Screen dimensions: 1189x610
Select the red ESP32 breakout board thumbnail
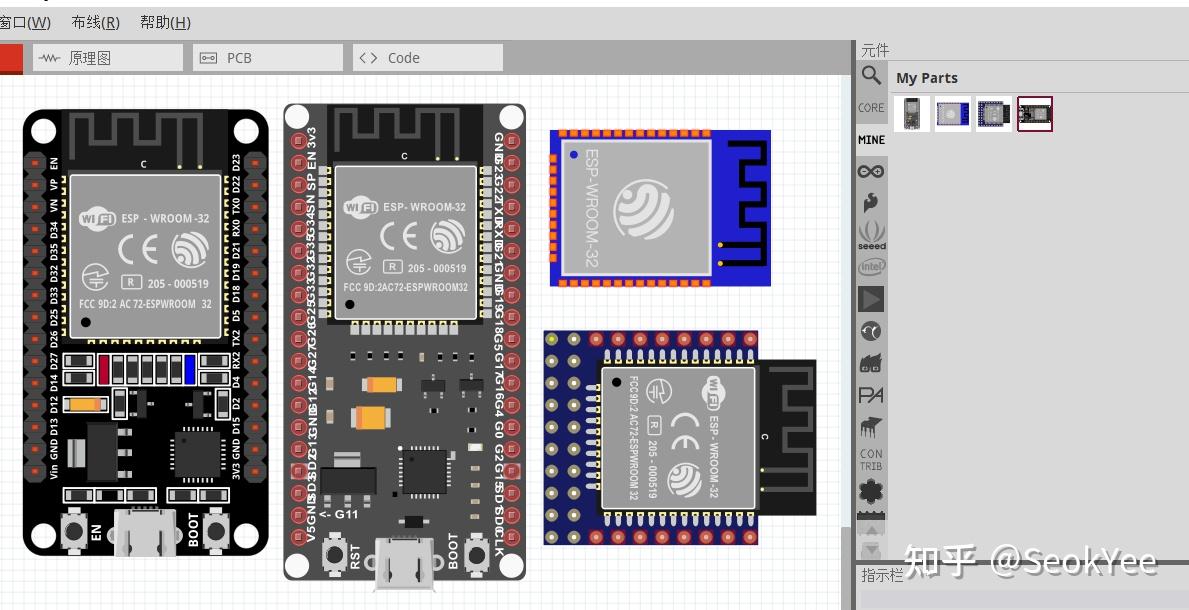(x=993, y=114)
